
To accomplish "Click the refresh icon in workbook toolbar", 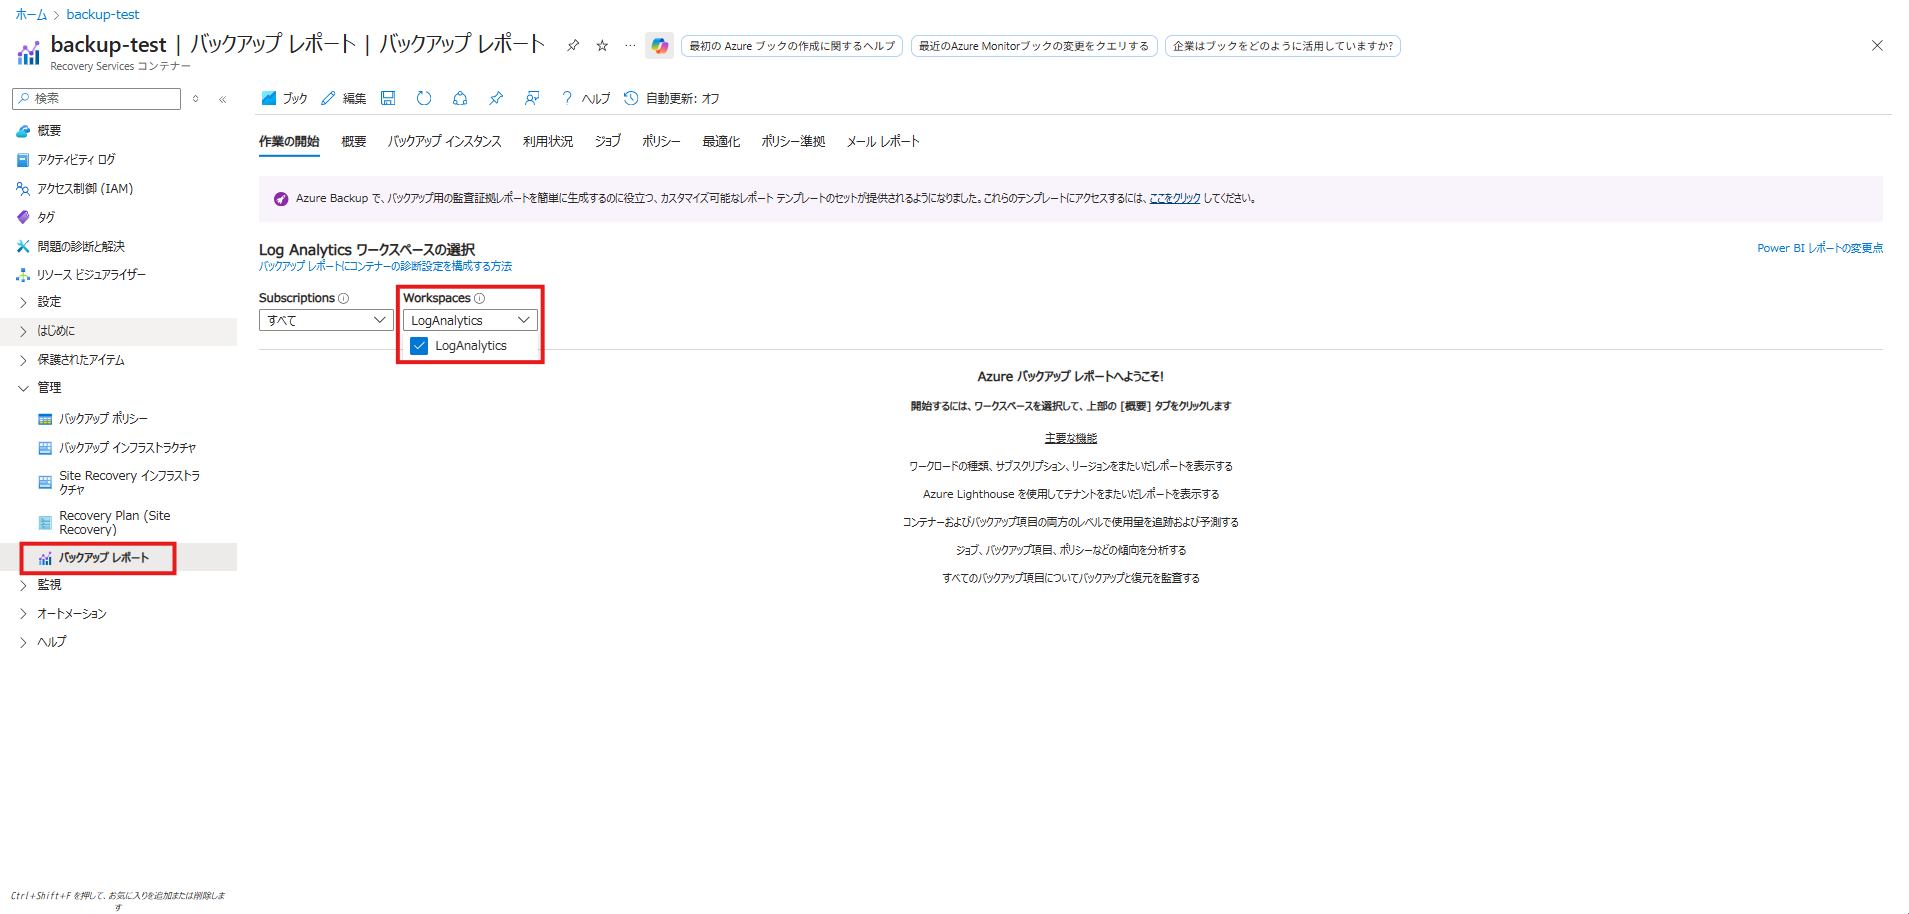I will pos(424,98).
